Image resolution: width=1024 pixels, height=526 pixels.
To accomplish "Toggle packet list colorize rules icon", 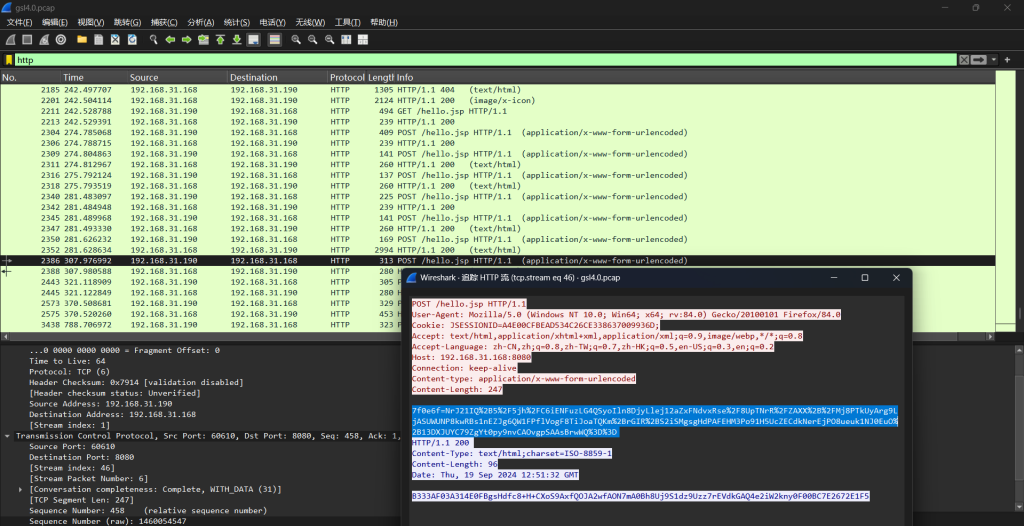I will click(273, 40).
